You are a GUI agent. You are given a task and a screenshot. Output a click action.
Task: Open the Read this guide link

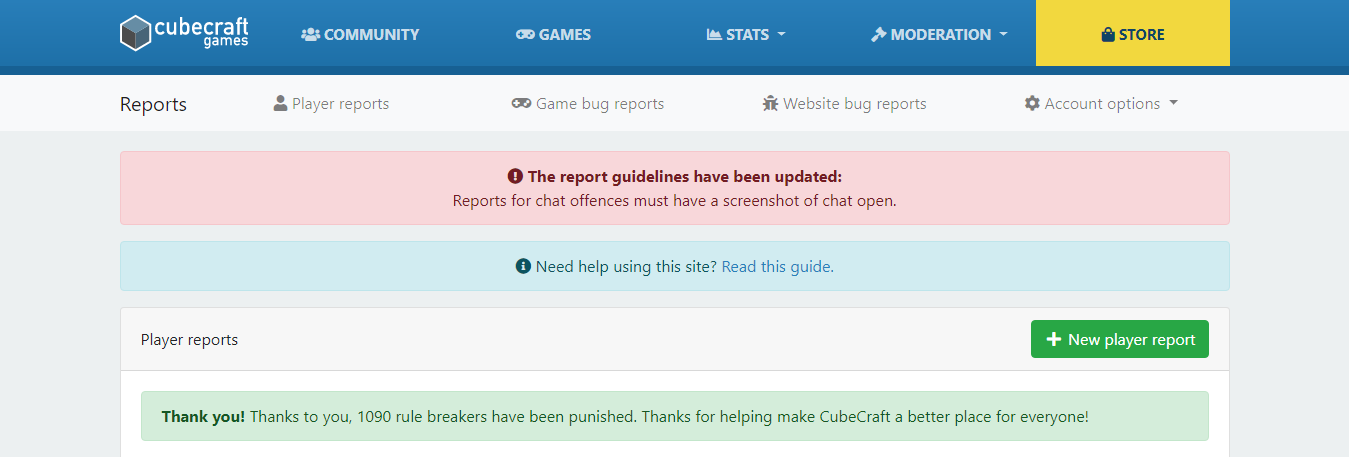pyautogui.click(x=777, y=266)
